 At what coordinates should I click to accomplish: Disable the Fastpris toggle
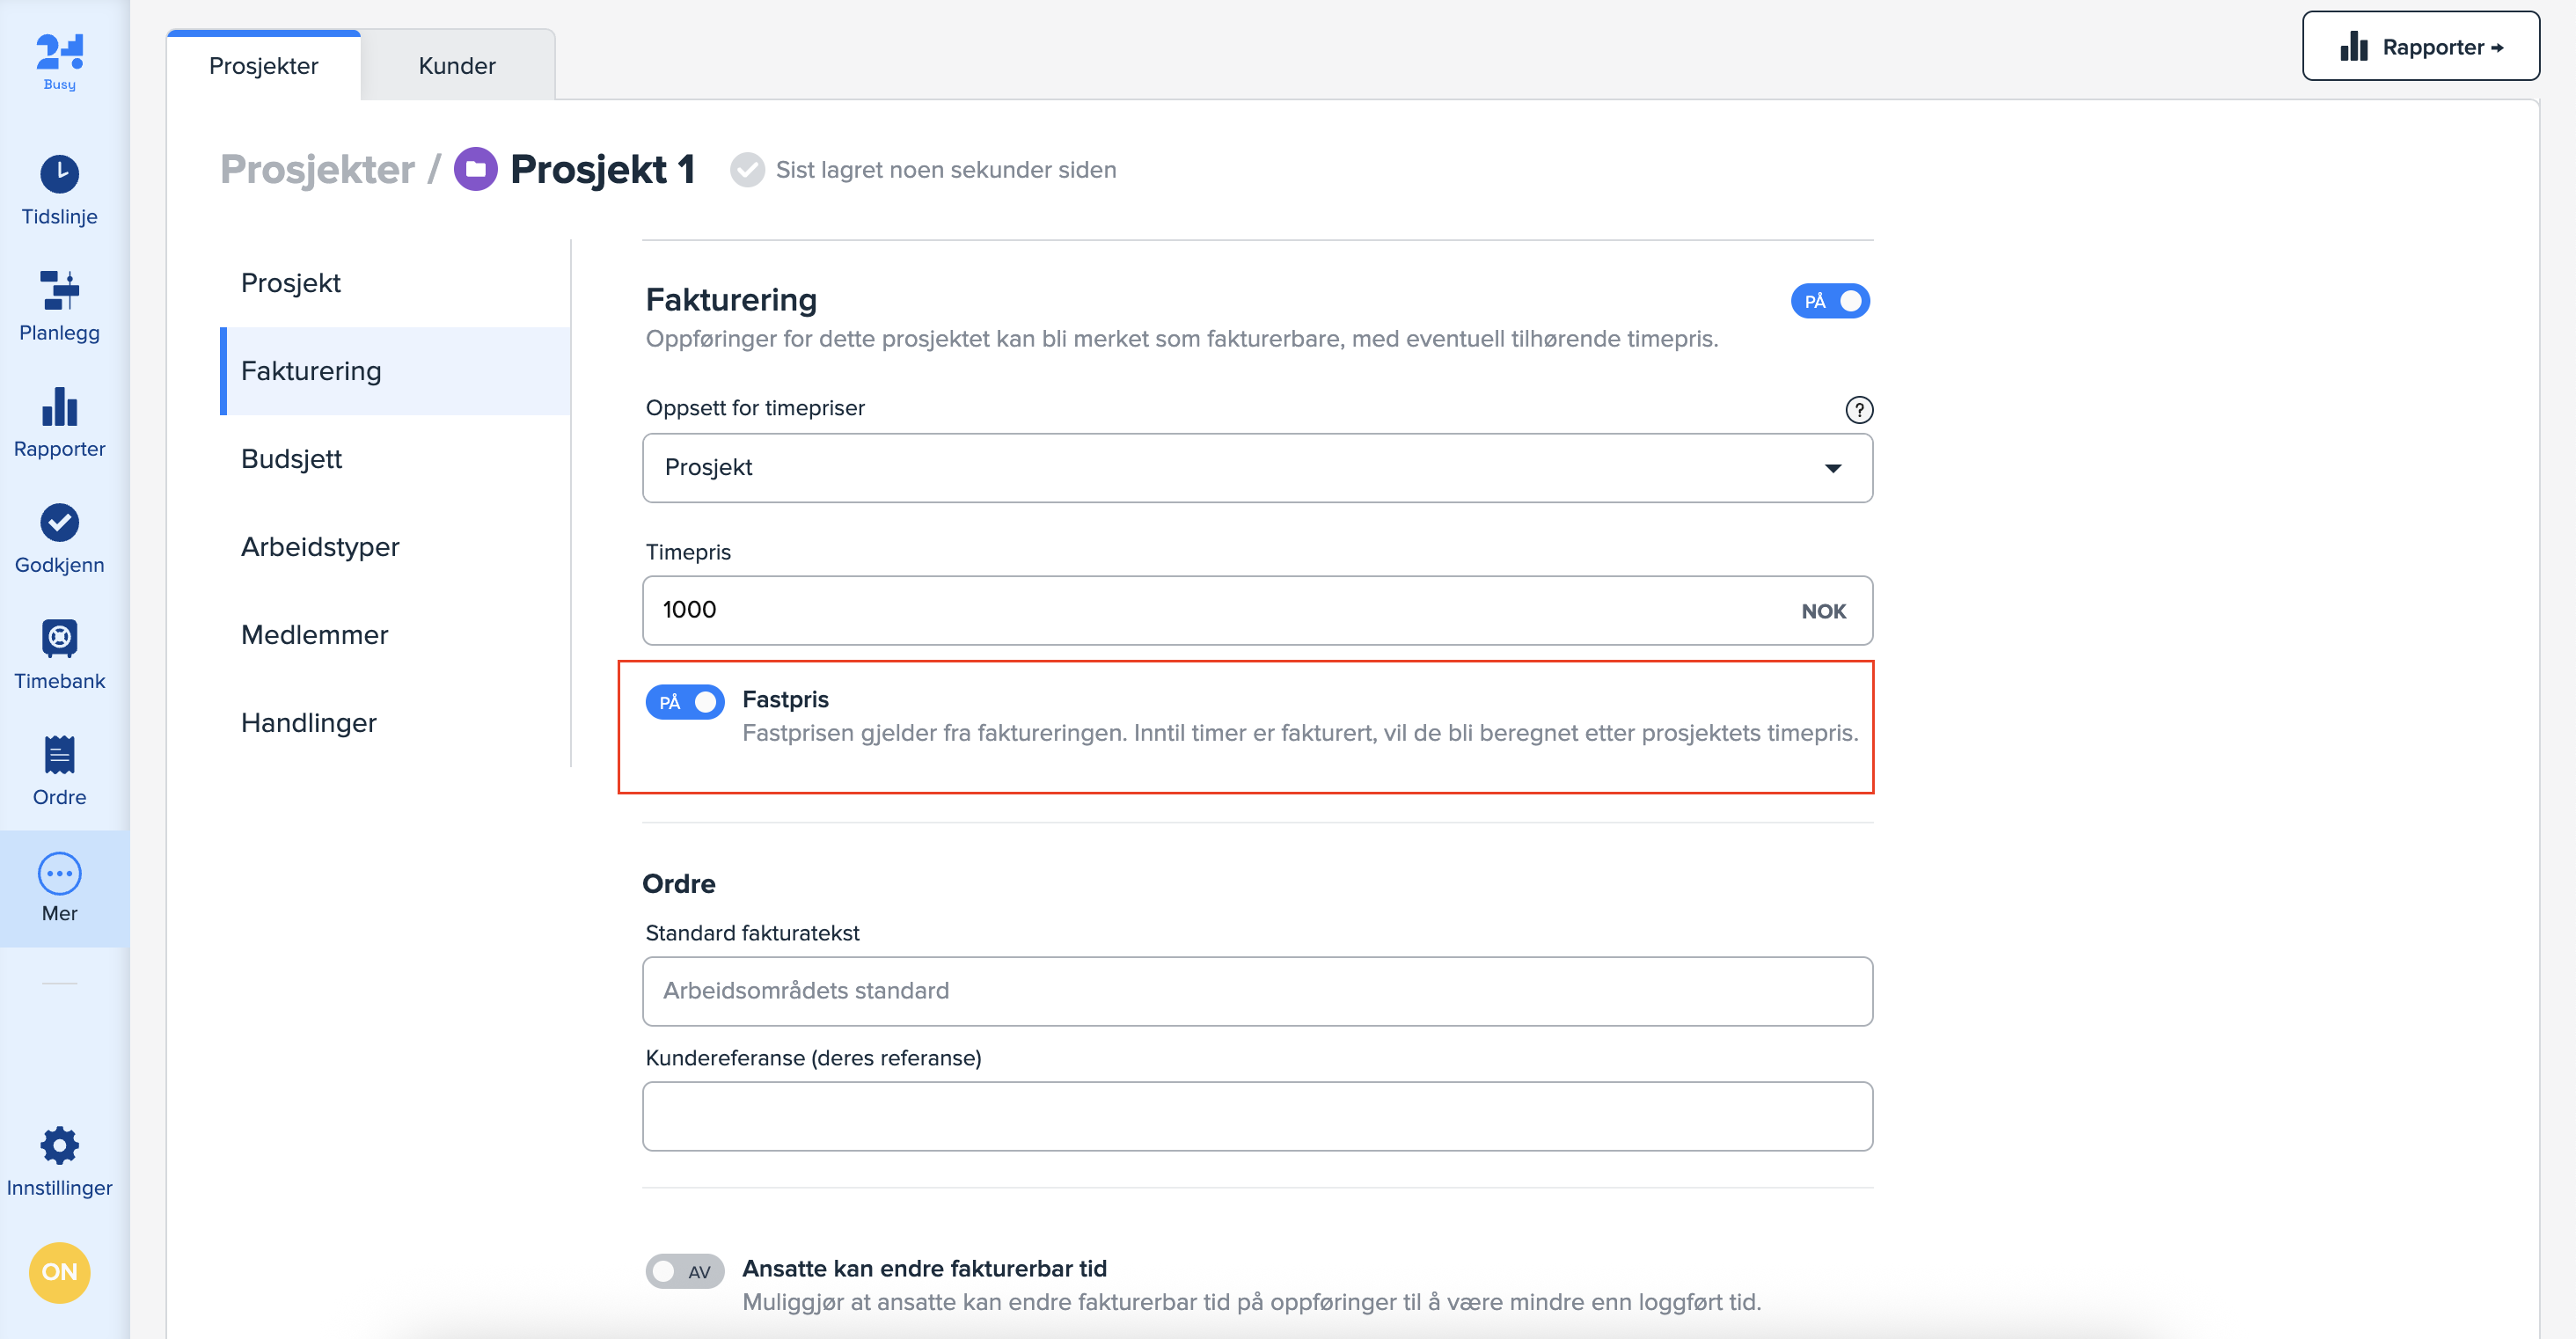click(684, 702)
